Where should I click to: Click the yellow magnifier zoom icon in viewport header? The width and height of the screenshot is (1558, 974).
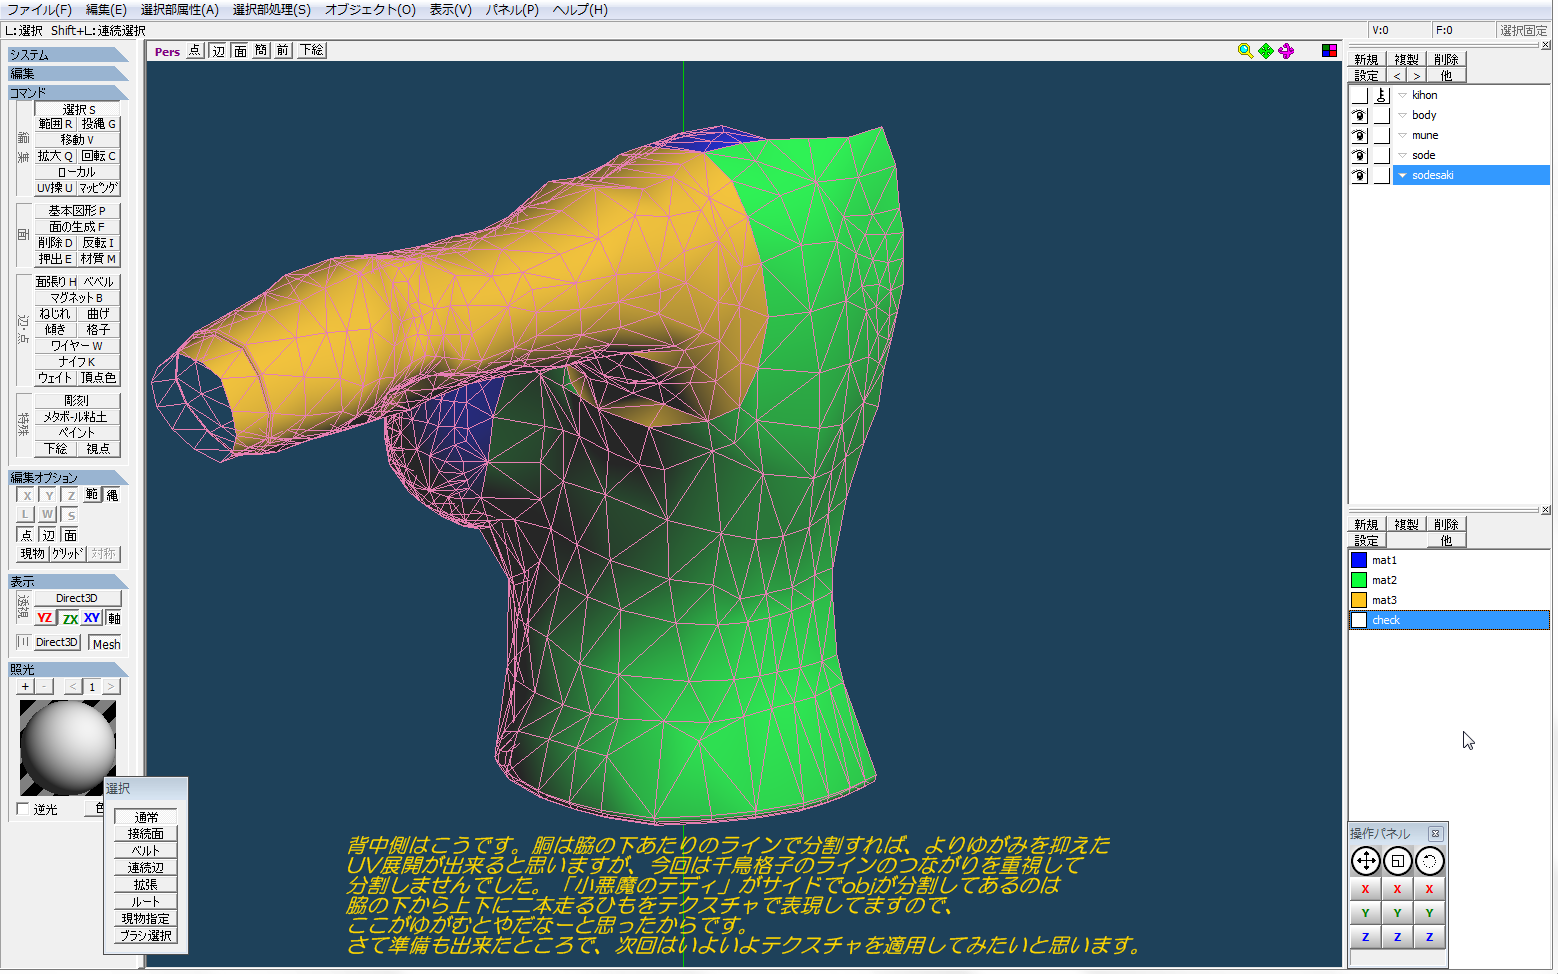point(1245,51)
